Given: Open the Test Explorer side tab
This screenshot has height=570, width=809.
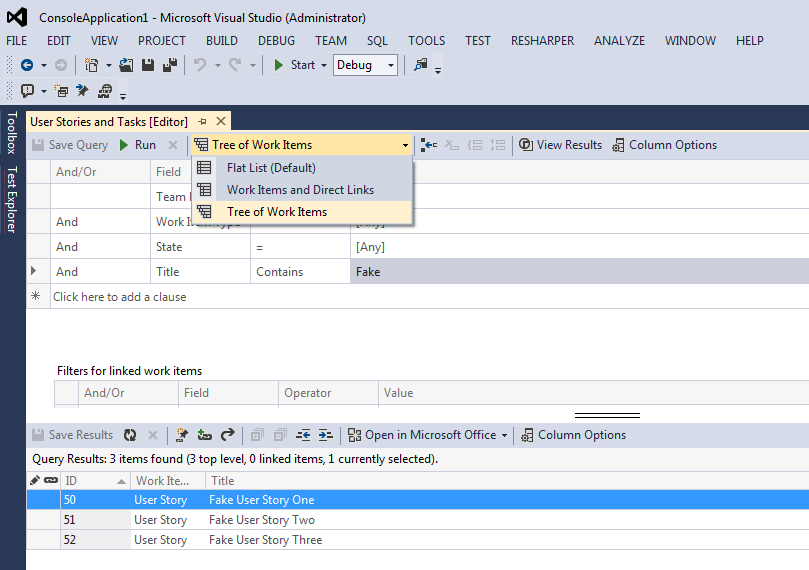Looking at the screenshot, I should (x=12, y=199).
